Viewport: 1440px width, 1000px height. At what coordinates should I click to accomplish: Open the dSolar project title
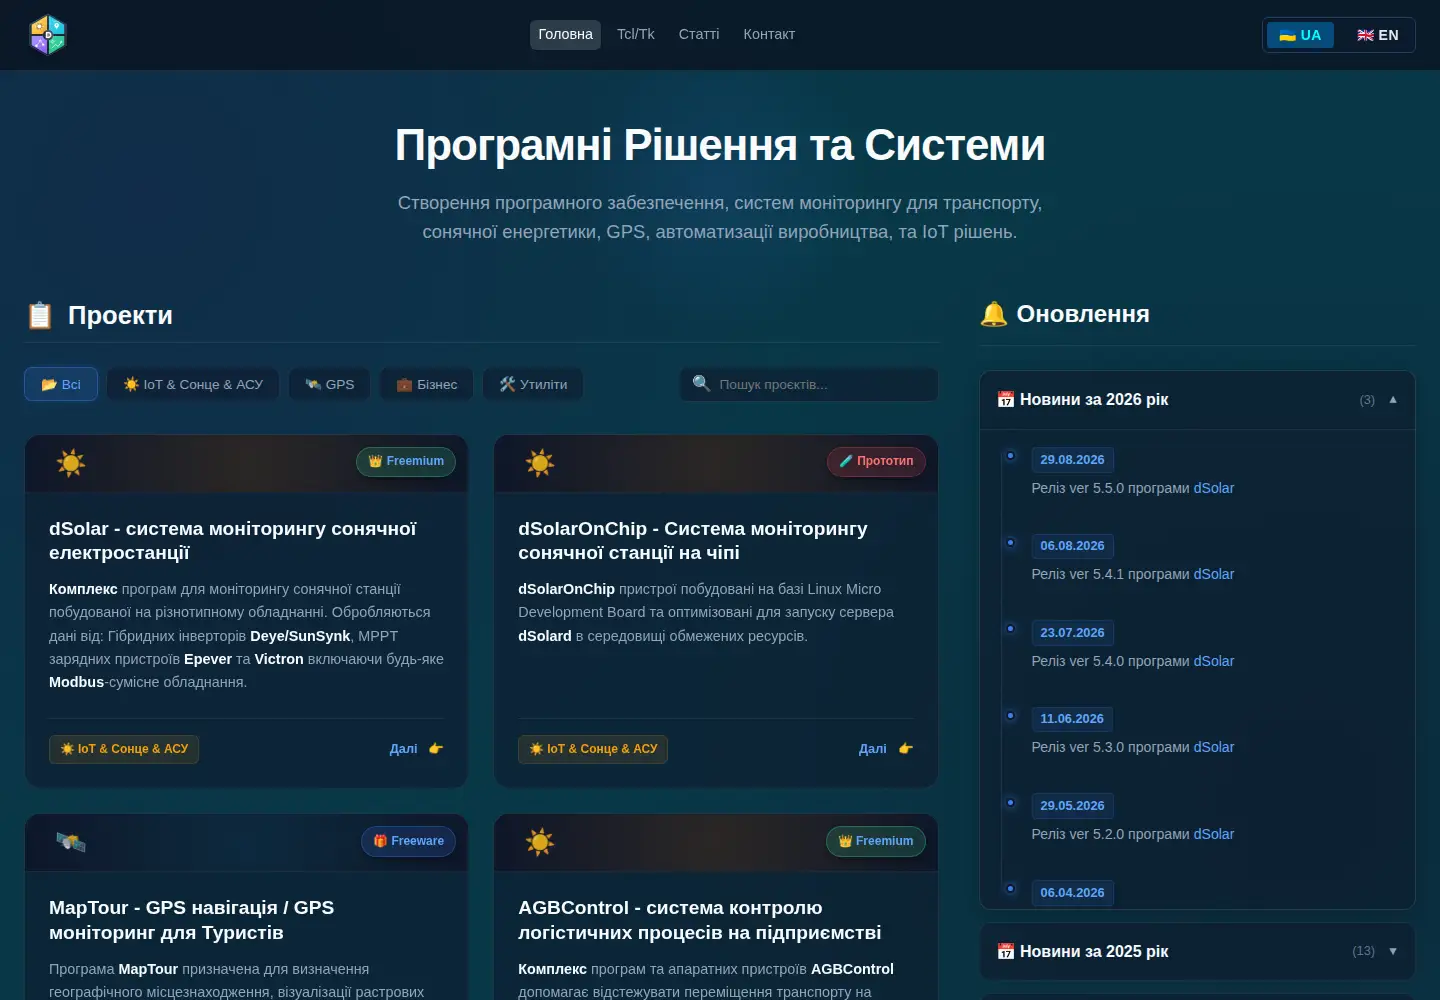[x=232, y=540]
